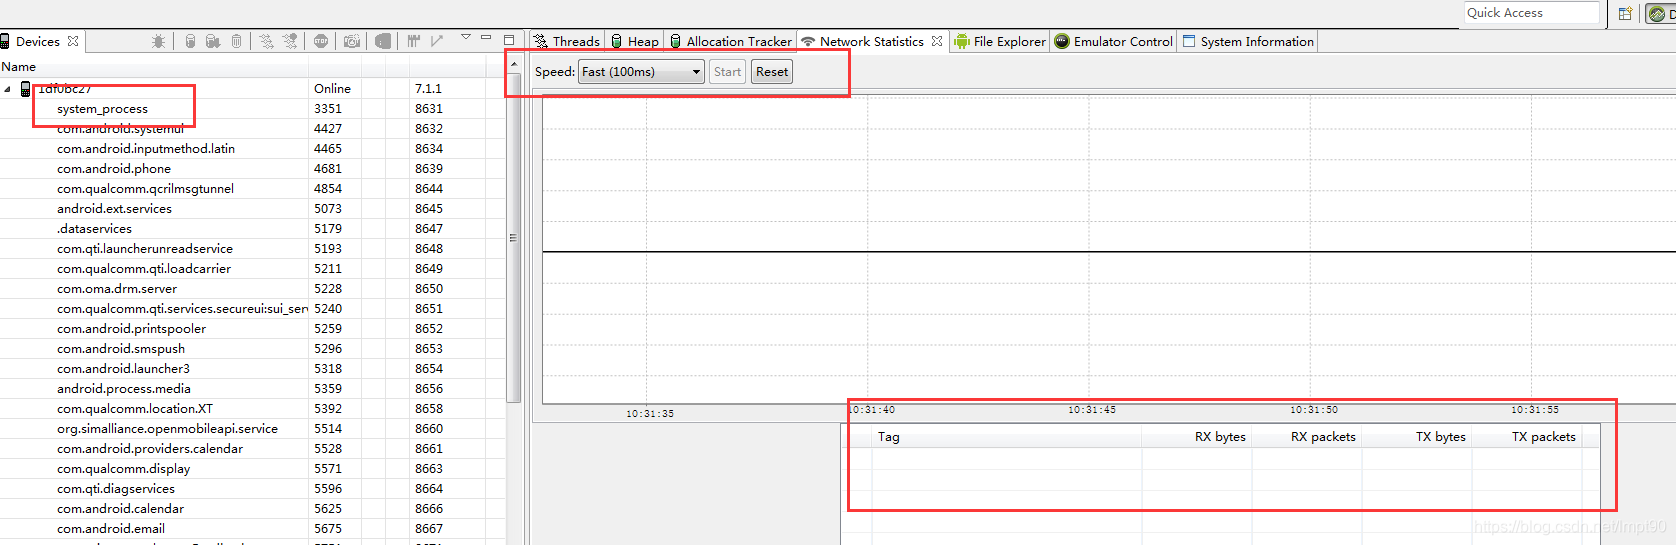
Task: Click the Screen Capture camera icon
Action: point(352,41)
